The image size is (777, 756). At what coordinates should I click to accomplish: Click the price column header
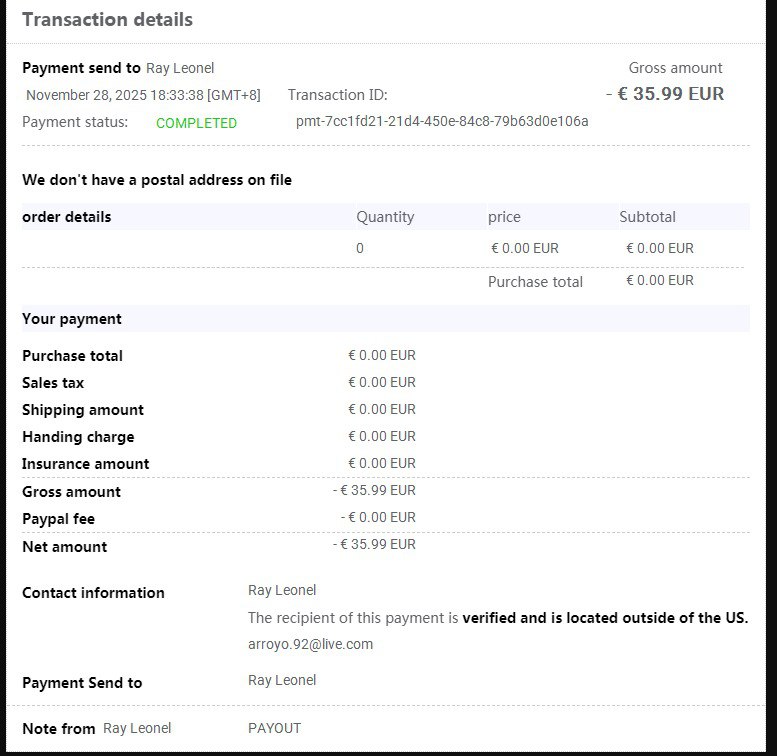pos(504,217)
